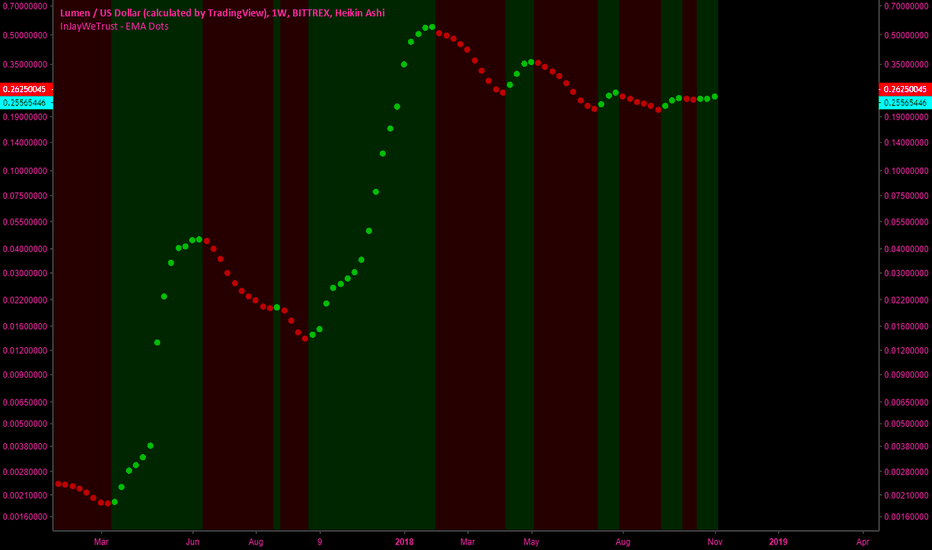Click the Aug label preceding 2018 on time axis
This screenshot has width=932, height=550.
click(x=256, y=542)
